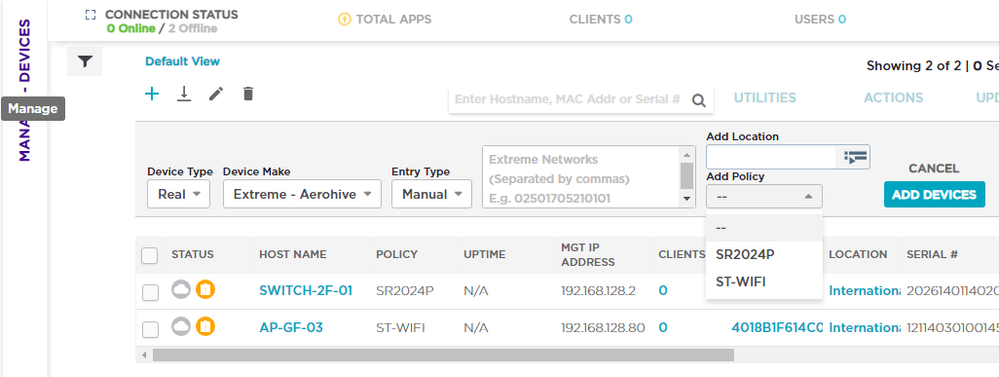999x377 pixels.
Task: Click the 4018B1F614C0 MAC link
Action: 777,327
